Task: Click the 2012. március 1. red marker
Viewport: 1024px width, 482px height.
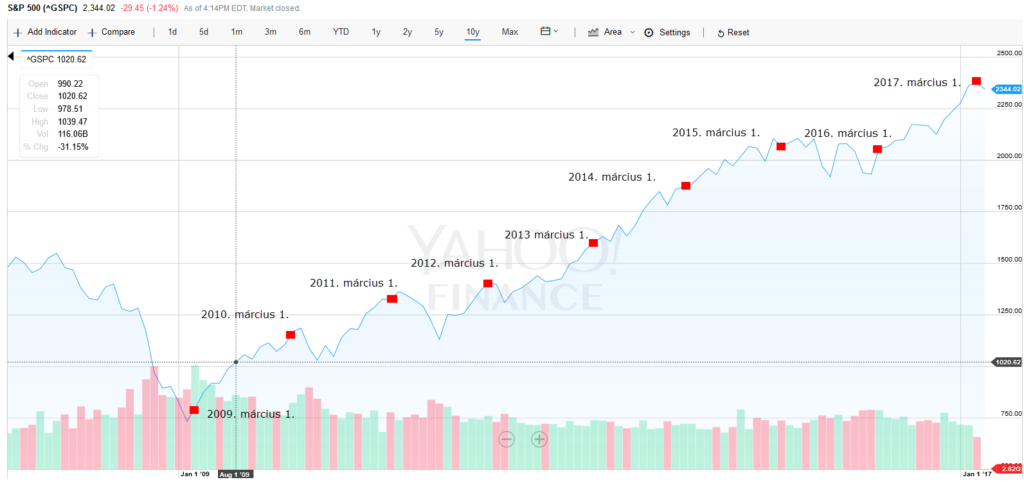Action: pos(488,283)
